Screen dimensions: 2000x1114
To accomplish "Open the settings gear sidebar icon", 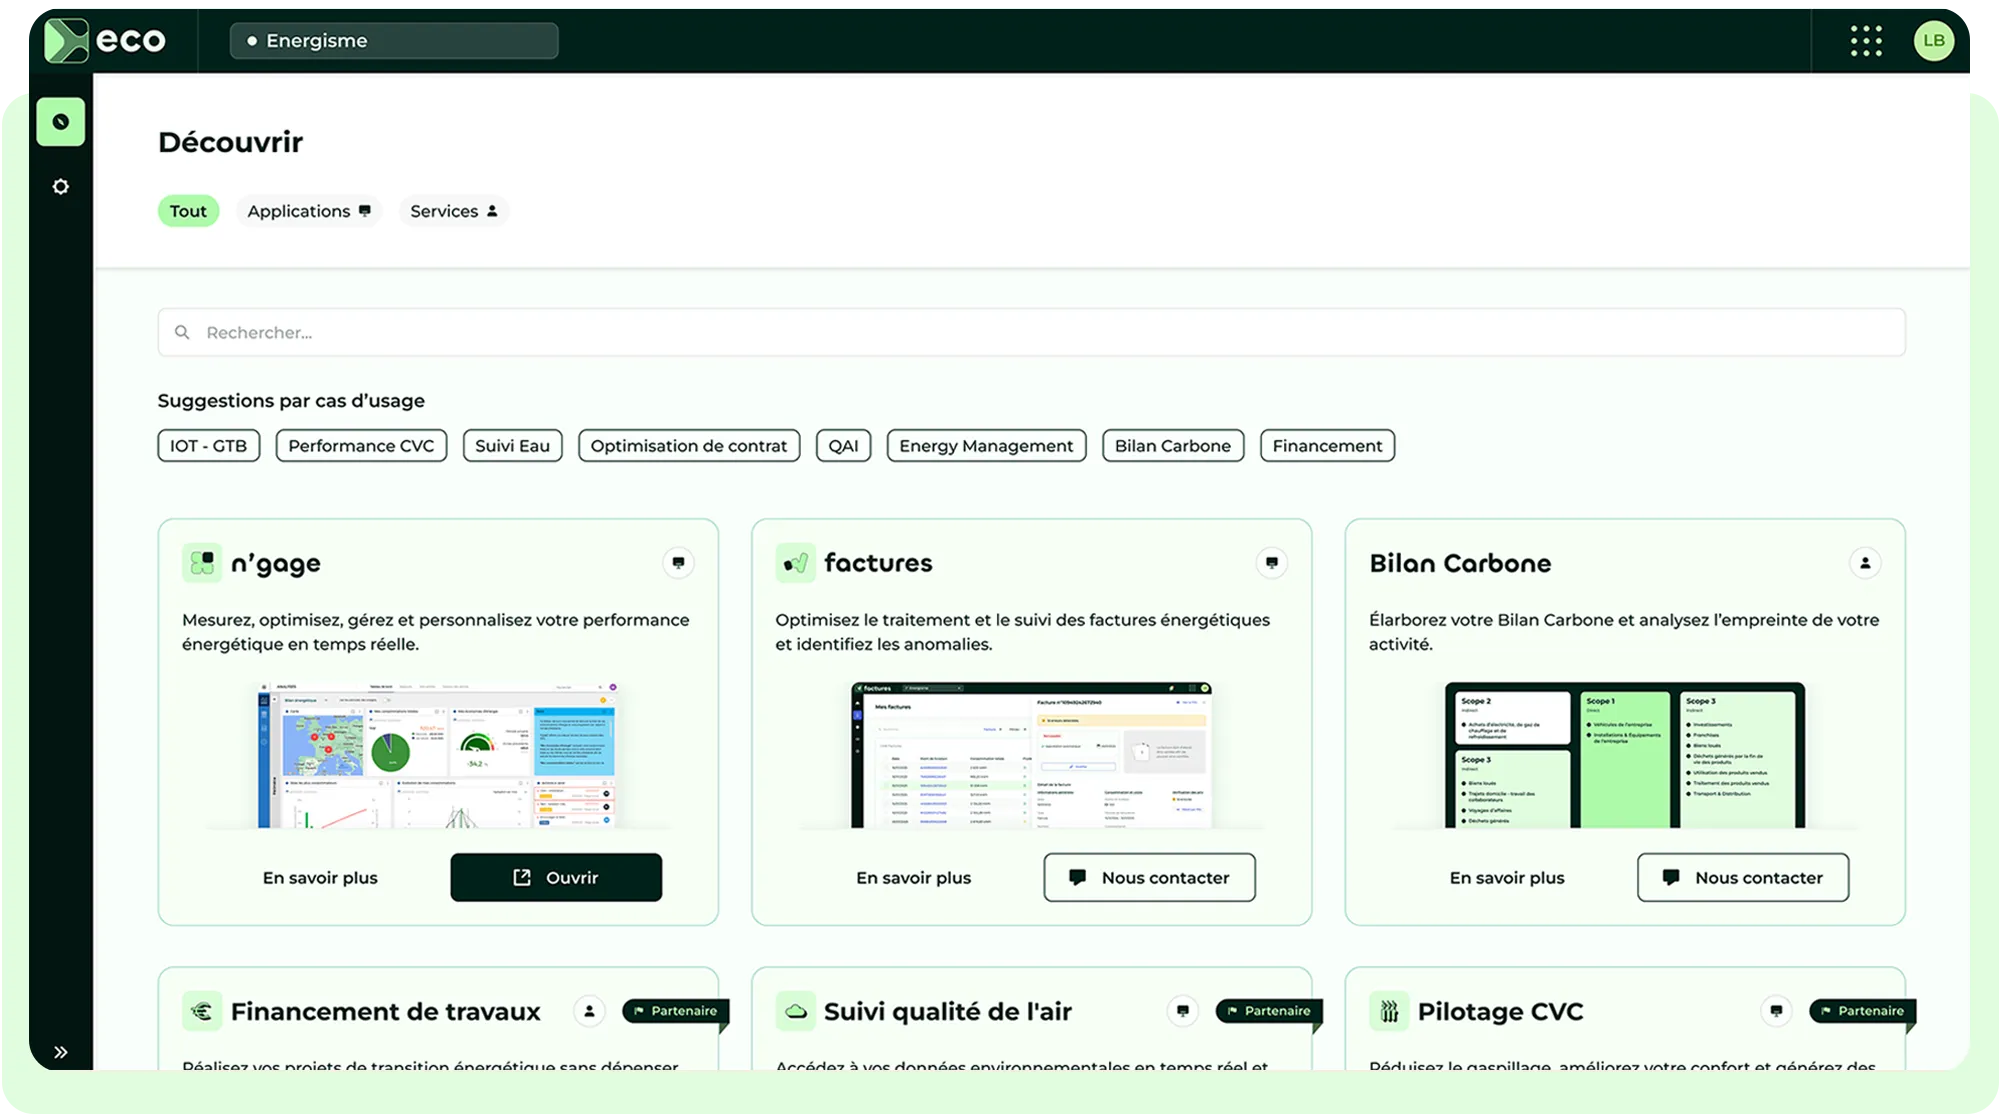I will pyautogui.click(x=61, y=187).
